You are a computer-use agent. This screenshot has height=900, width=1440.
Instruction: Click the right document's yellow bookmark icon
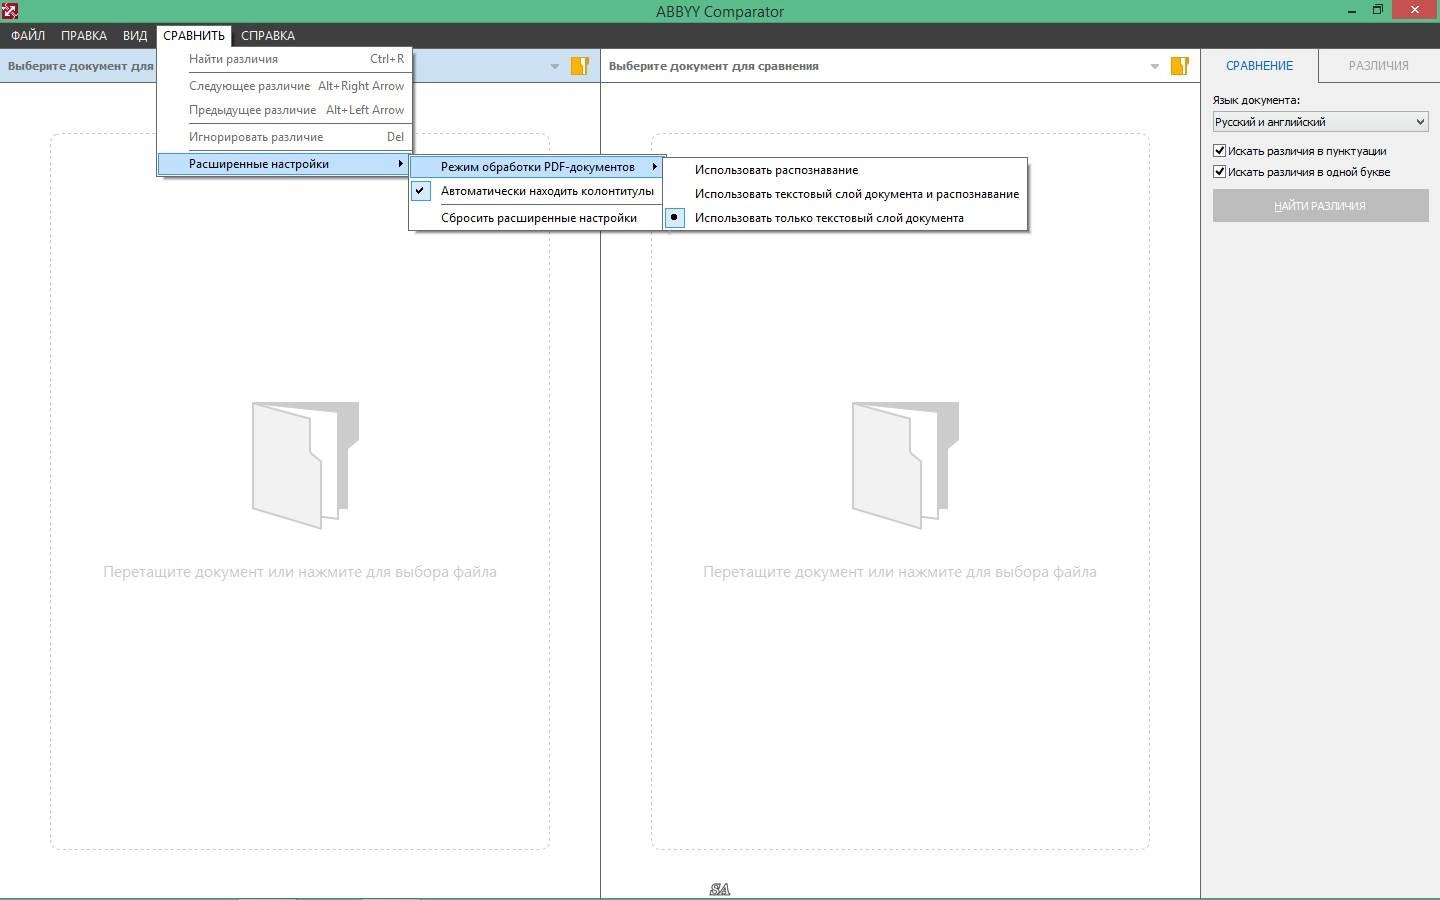coord(1180,66)
